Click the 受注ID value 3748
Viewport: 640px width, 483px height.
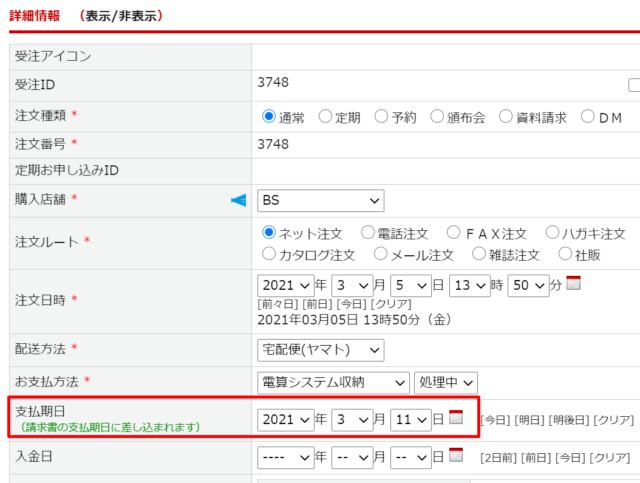coord(273,82)
